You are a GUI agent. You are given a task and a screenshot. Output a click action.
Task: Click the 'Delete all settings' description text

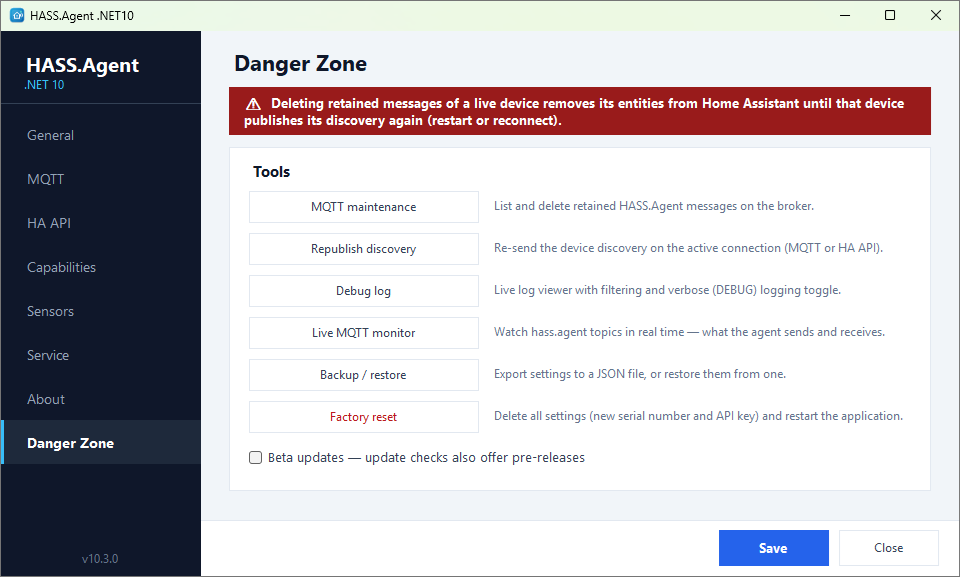pos(699,416)
